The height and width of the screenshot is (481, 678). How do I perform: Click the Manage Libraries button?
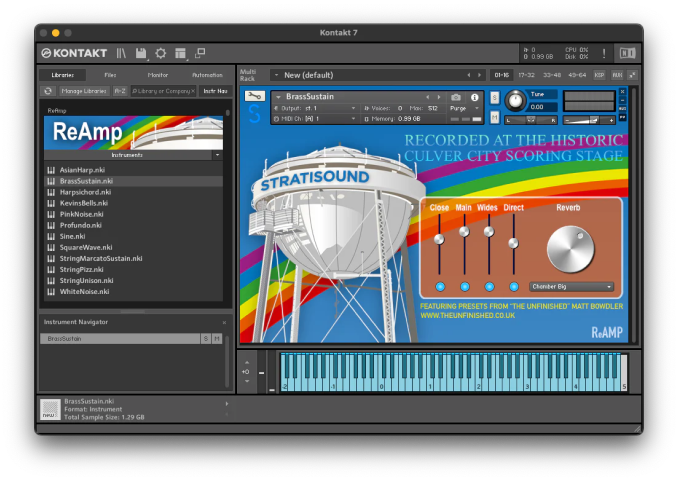coord(84,91)
